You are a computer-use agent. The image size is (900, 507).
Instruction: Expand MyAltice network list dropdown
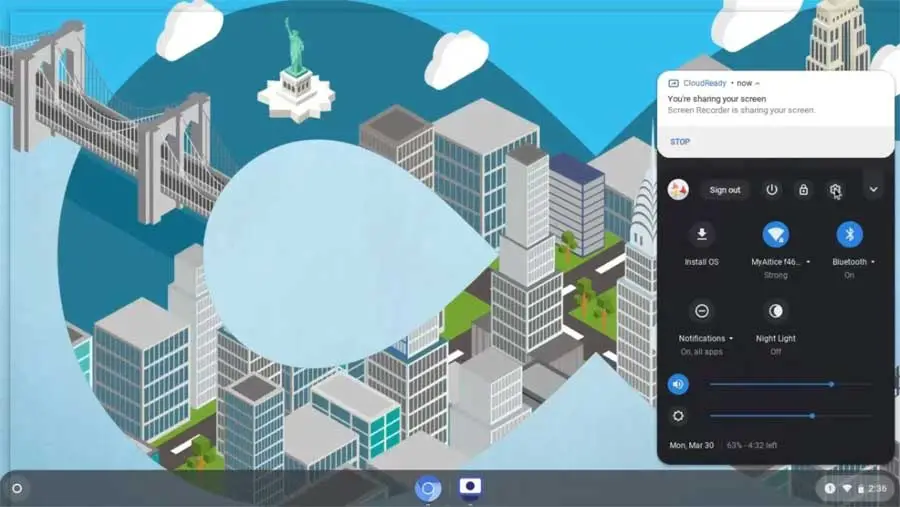tap(781, 262)
